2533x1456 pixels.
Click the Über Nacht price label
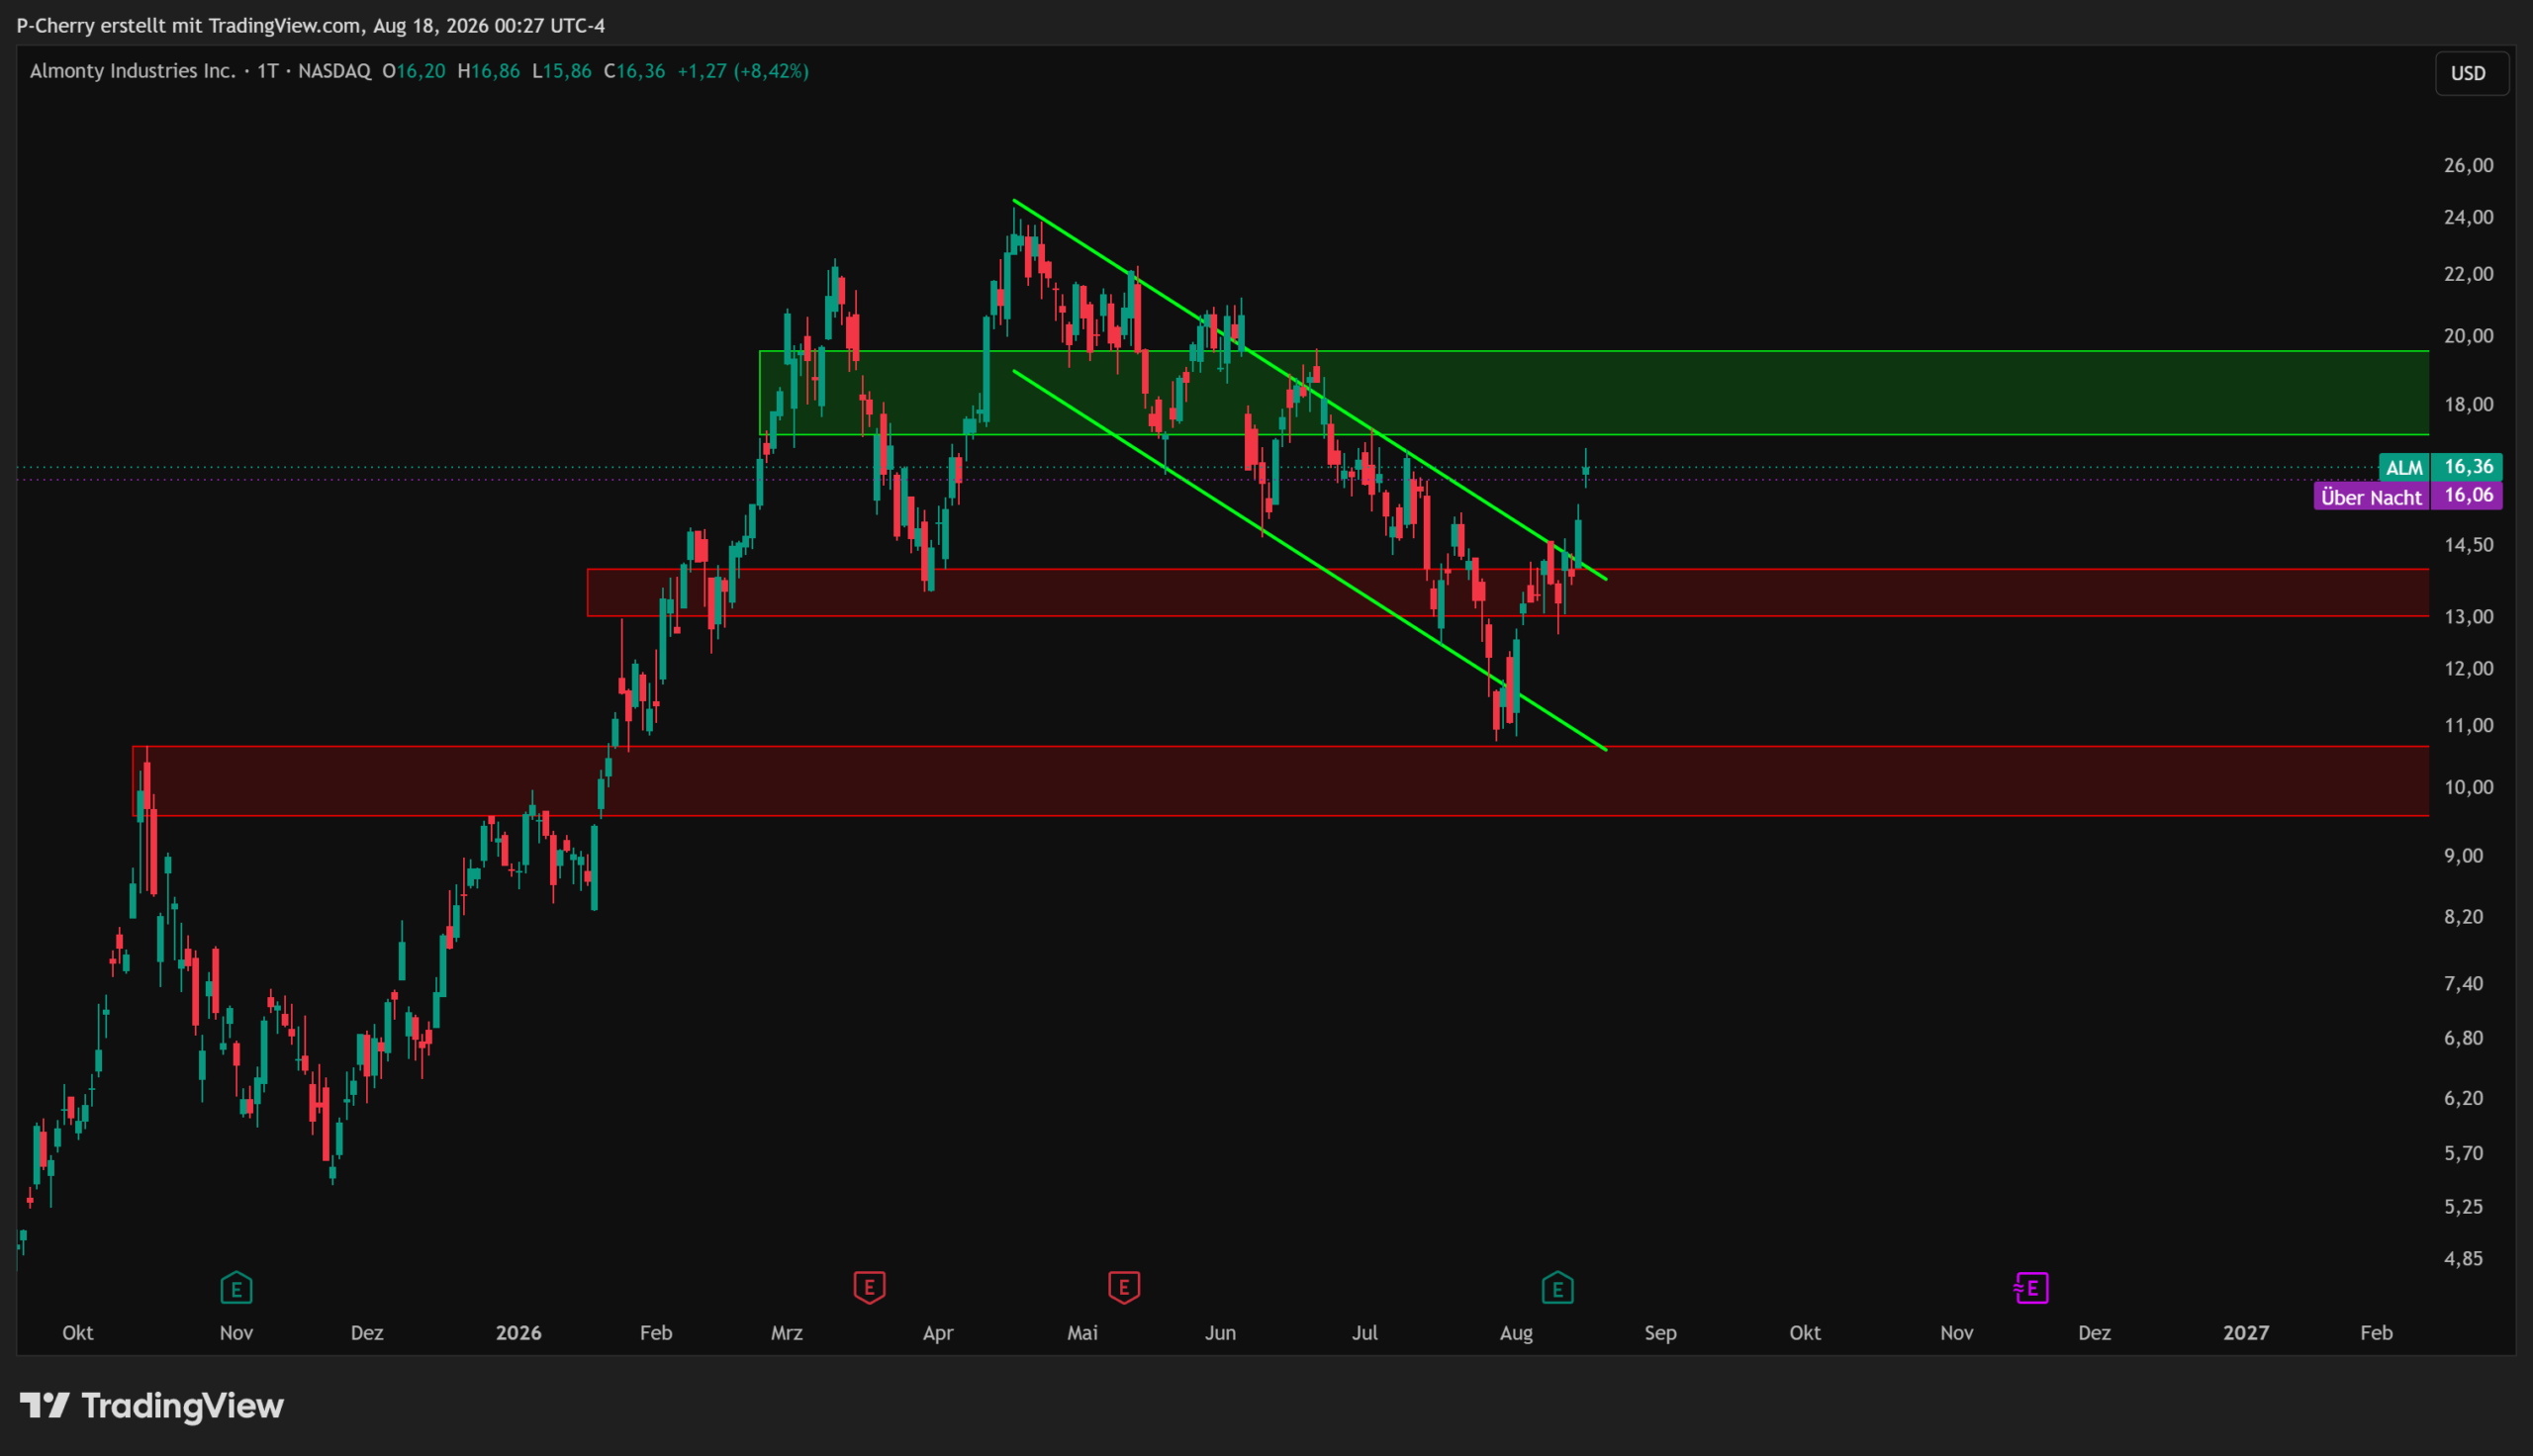pyautogui.click(x=2408, y=496)
